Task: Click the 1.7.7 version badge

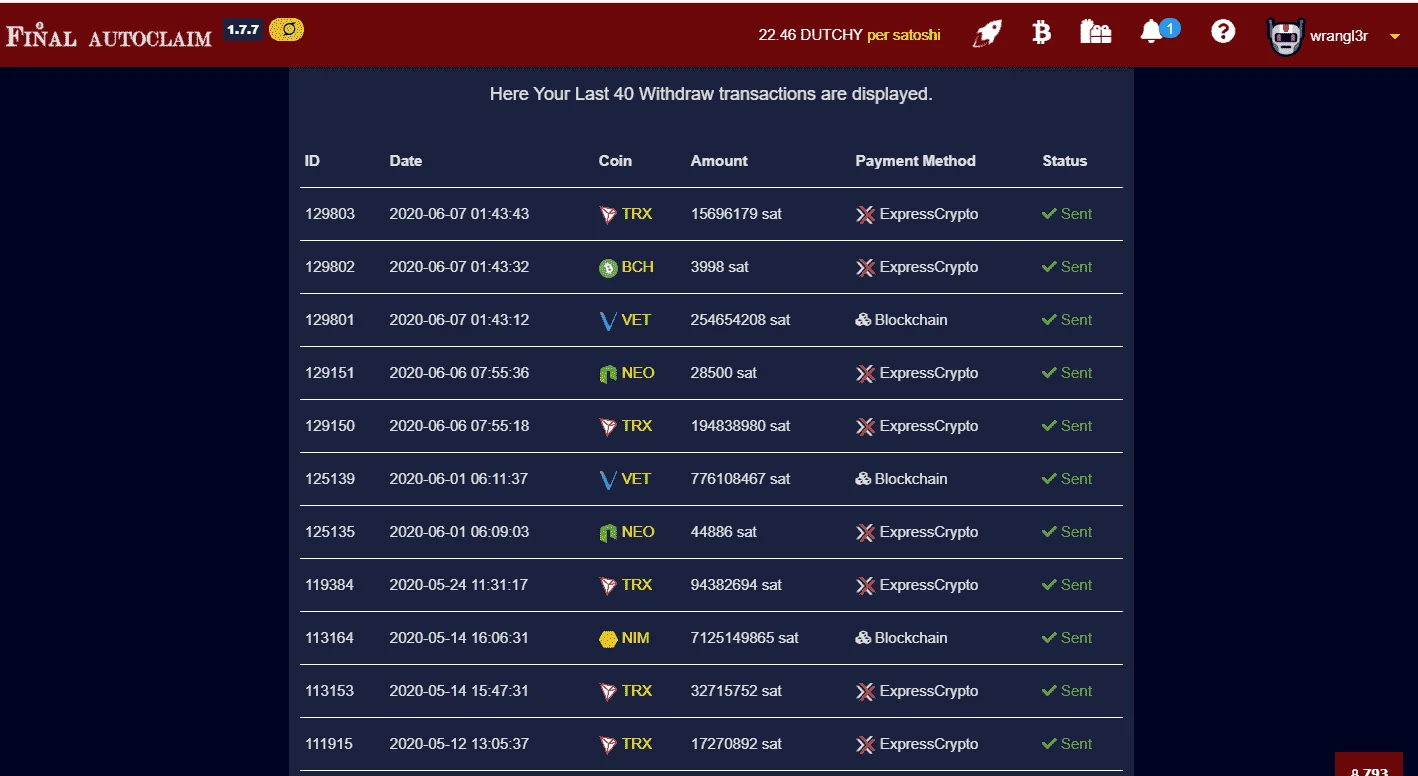Action: click(x=243, y=30)
